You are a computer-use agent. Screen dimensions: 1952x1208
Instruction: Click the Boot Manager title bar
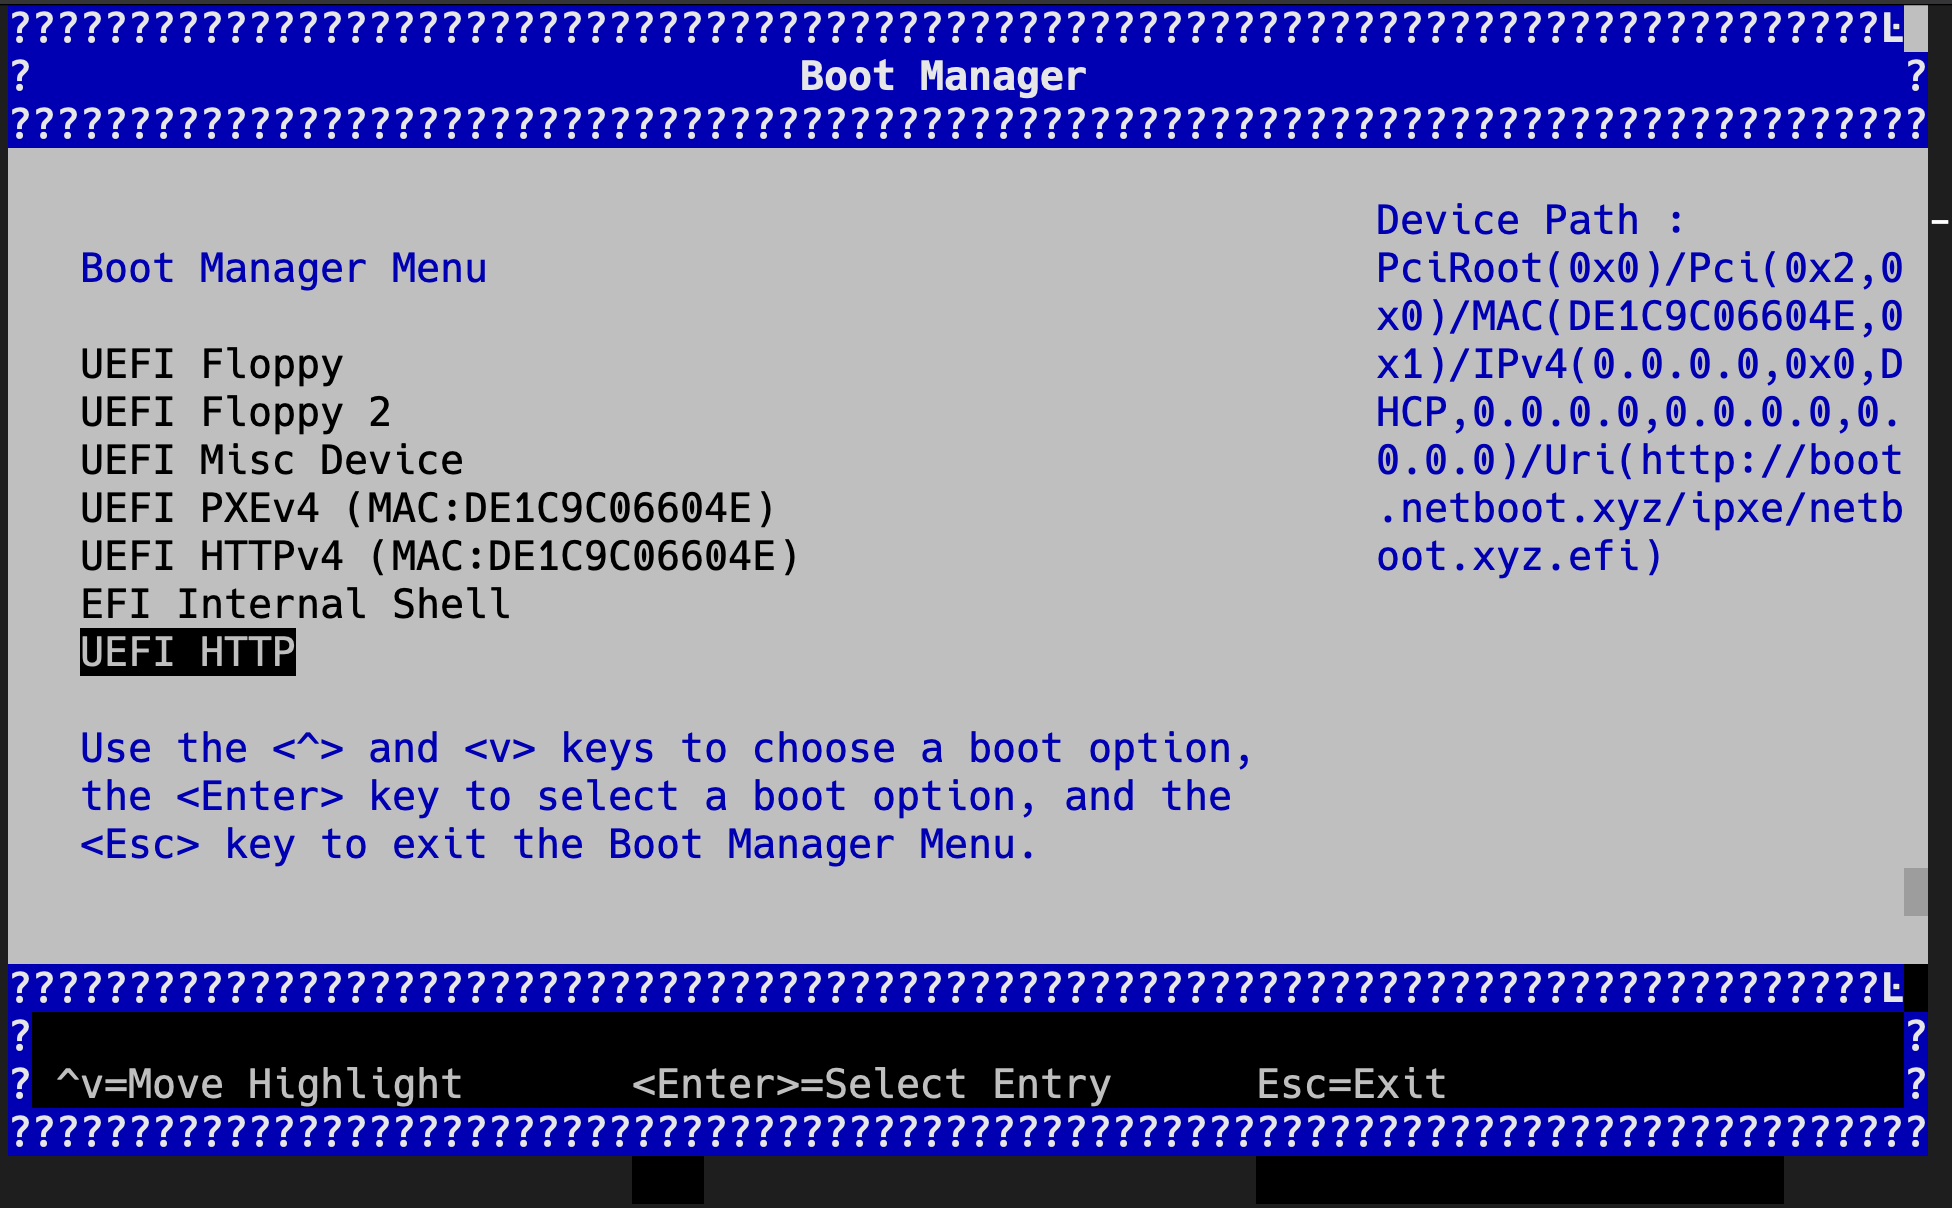click(941, 75)
